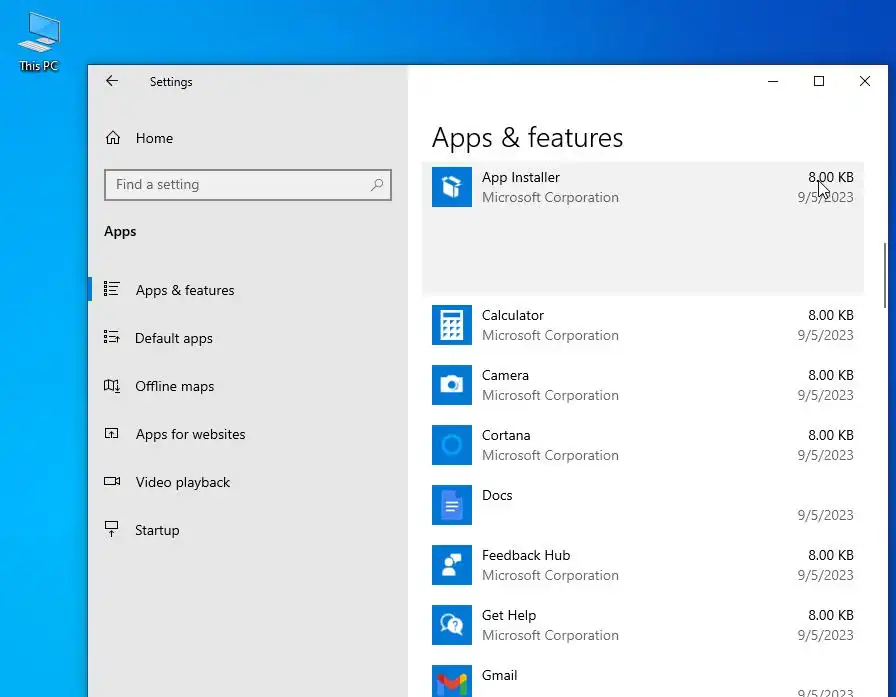Click the Home house icon
This screenshot has height=697, width=896.
pos(113,138)
